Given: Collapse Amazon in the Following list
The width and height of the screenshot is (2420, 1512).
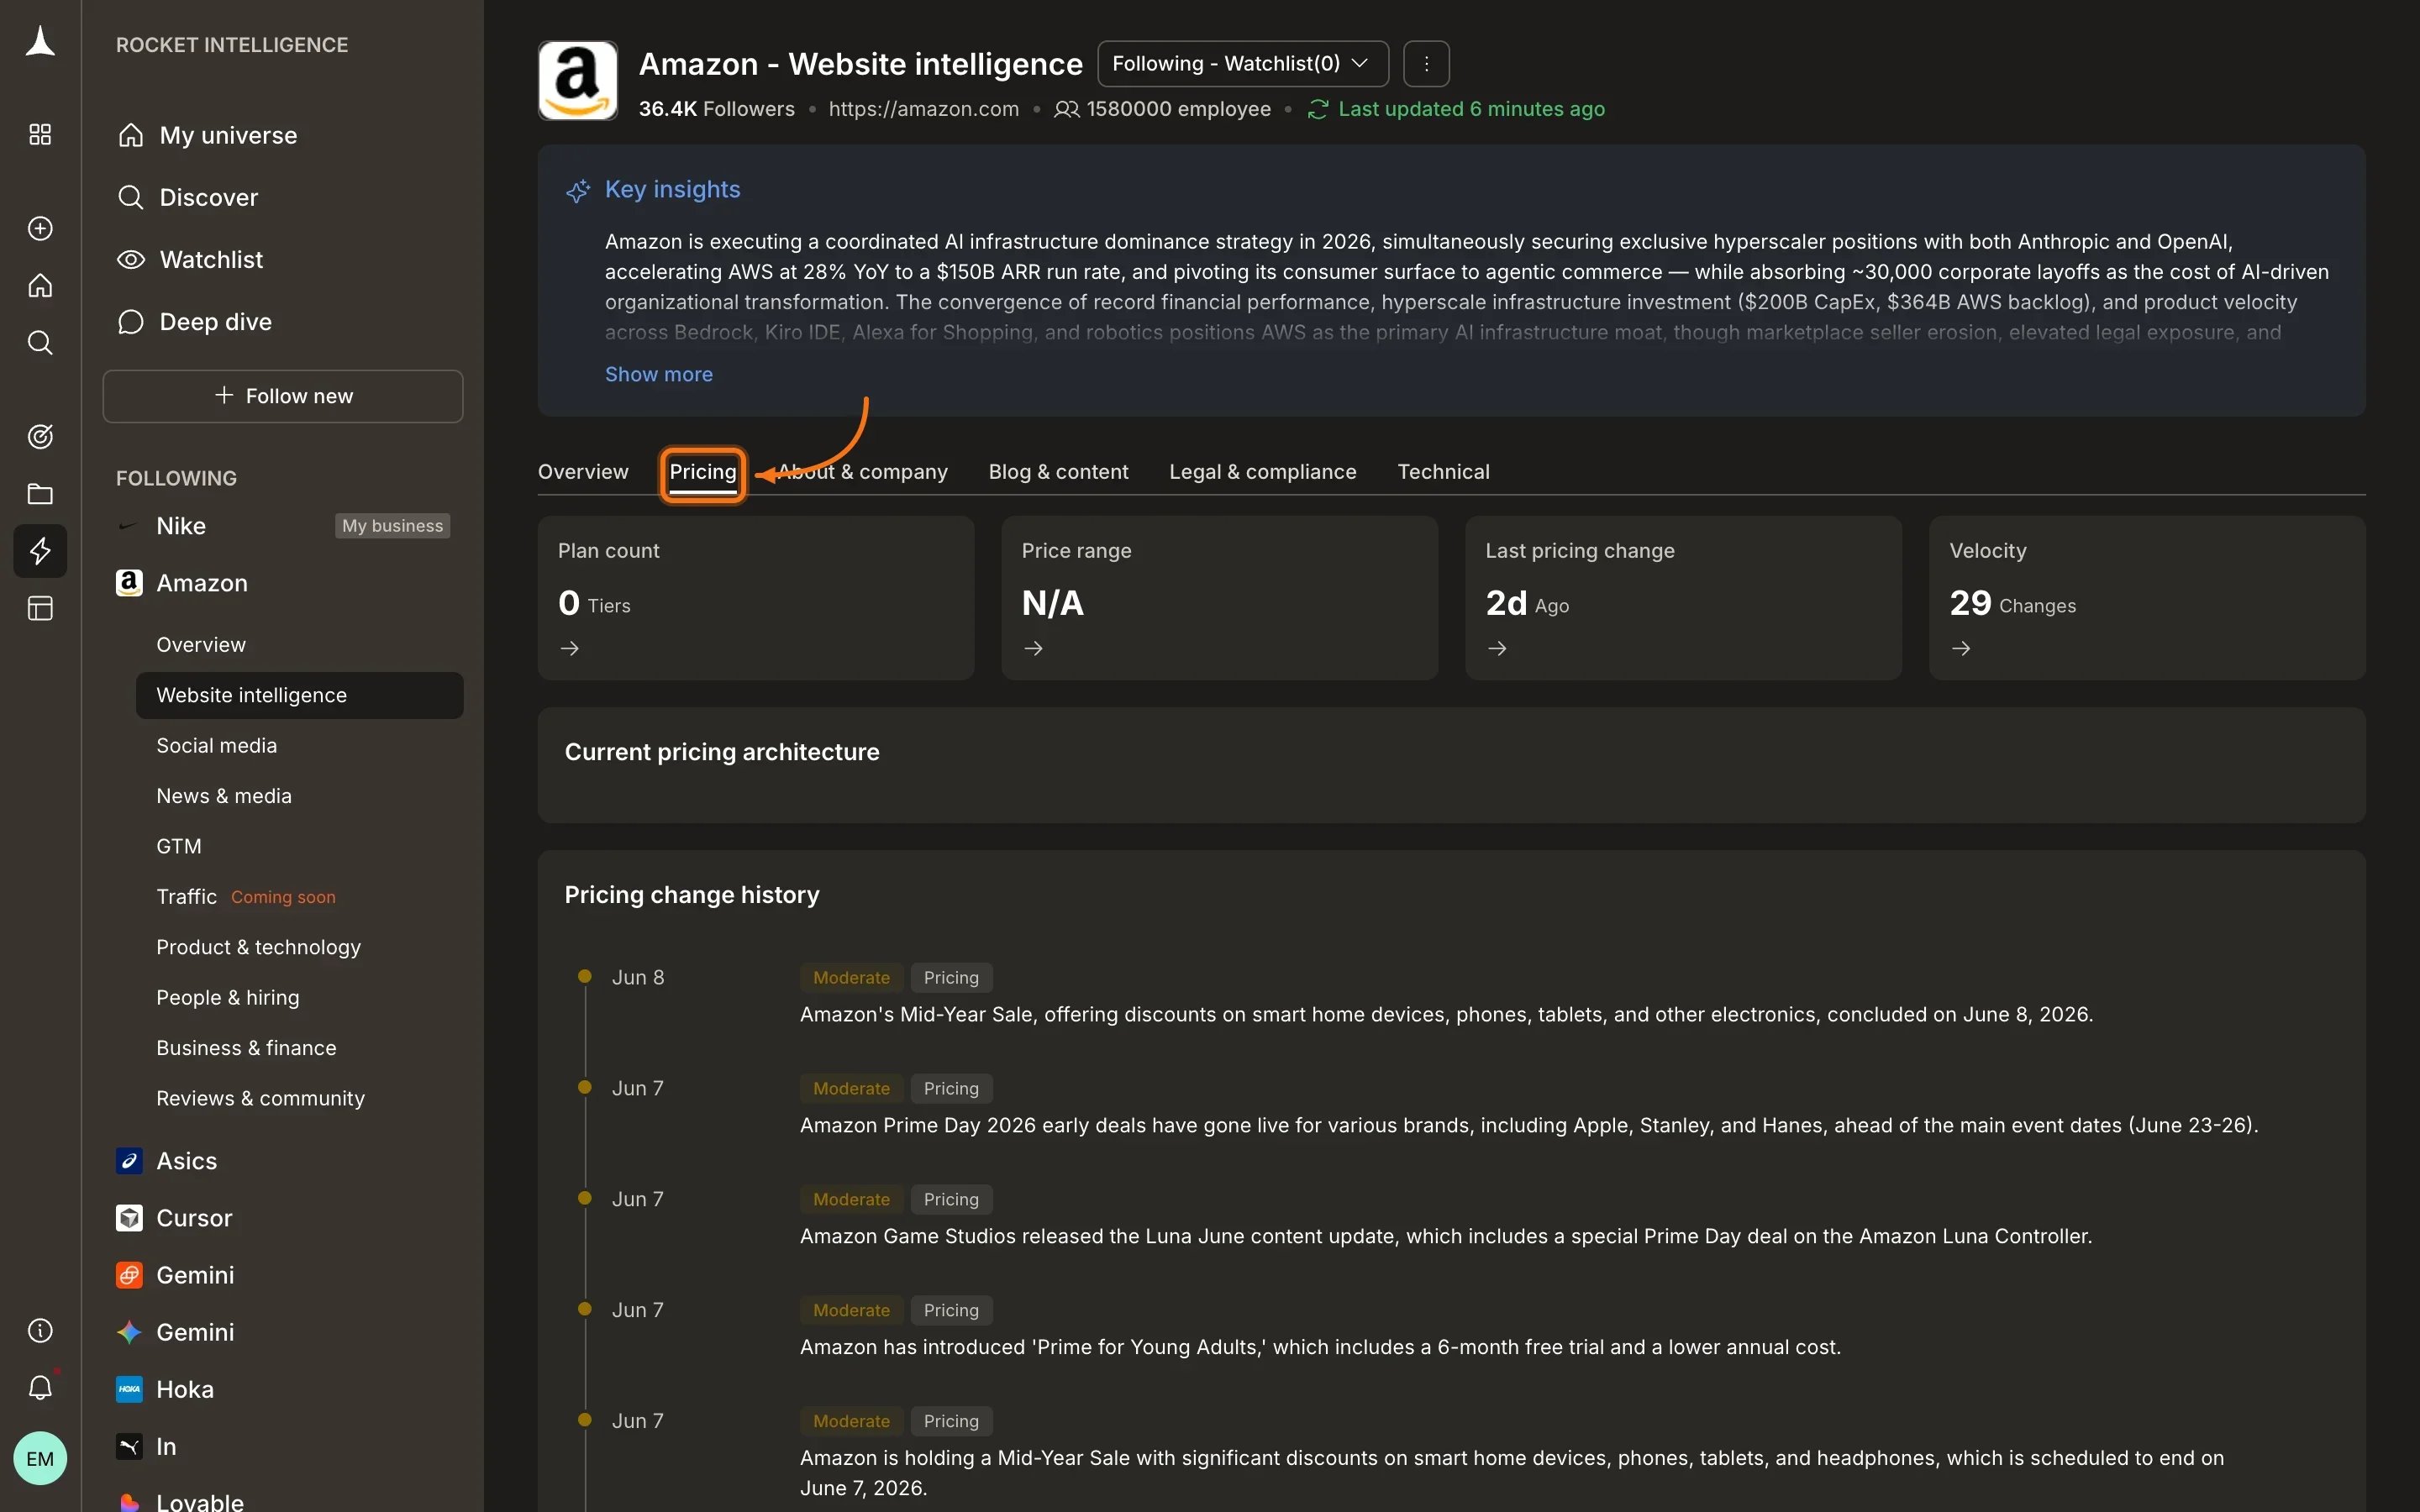Looking at the screenshot, I should 201,583.
